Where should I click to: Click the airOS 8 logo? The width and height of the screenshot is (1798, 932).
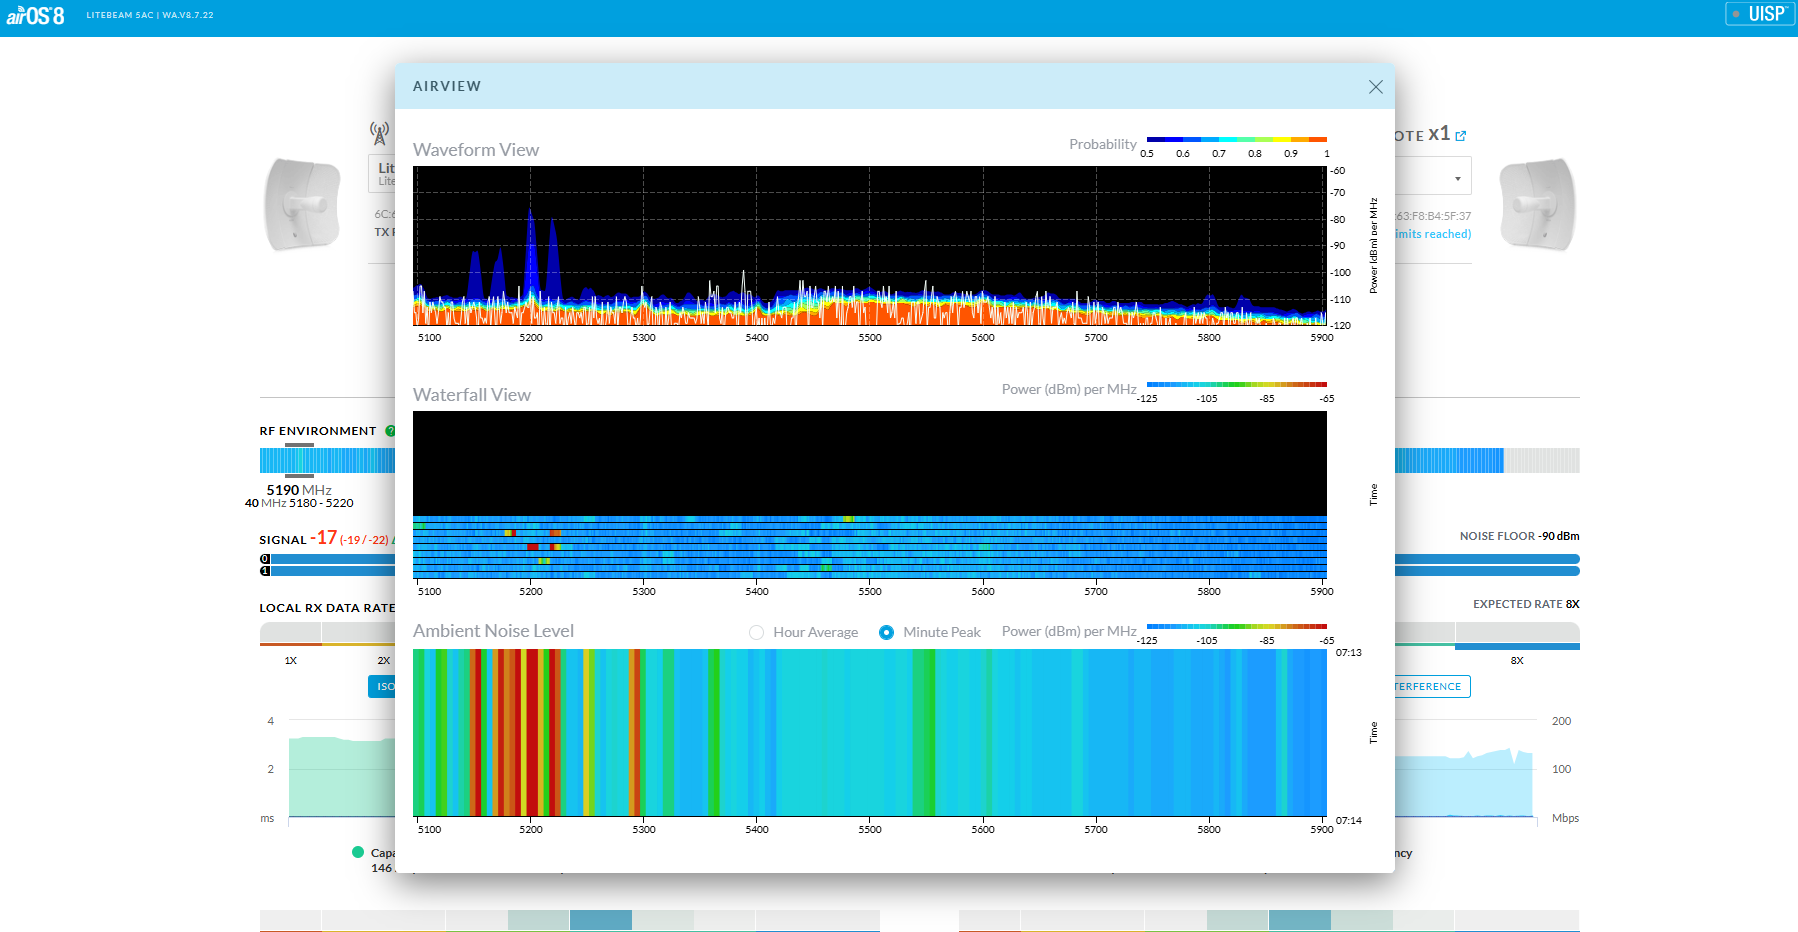point(36,15)
